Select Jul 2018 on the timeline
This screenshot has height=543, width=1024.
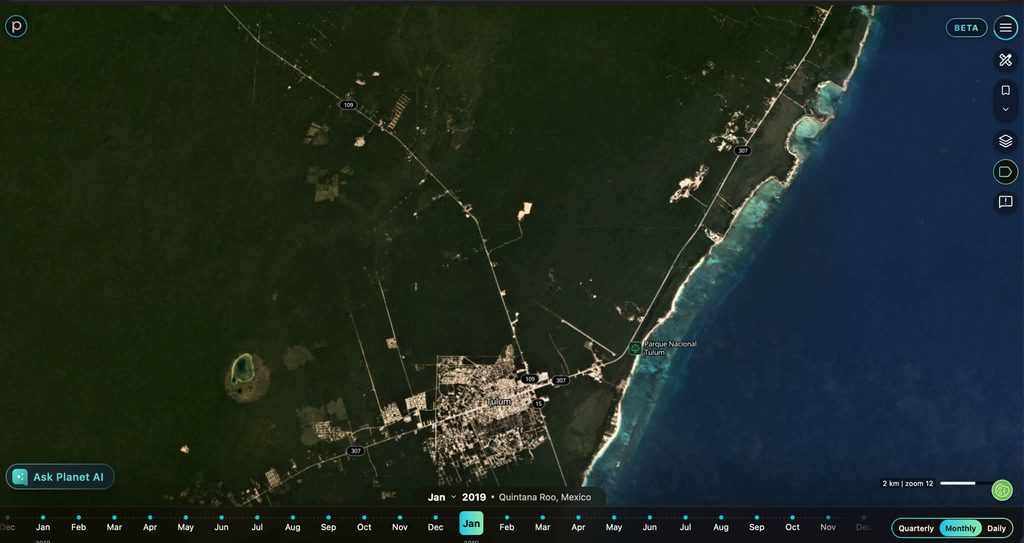point(257,527)
